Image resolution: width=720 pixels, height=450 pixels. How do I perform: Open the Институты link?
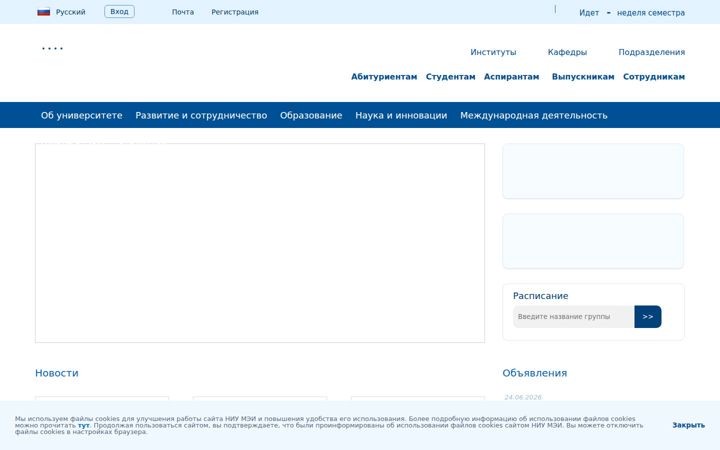coord(493,52)
